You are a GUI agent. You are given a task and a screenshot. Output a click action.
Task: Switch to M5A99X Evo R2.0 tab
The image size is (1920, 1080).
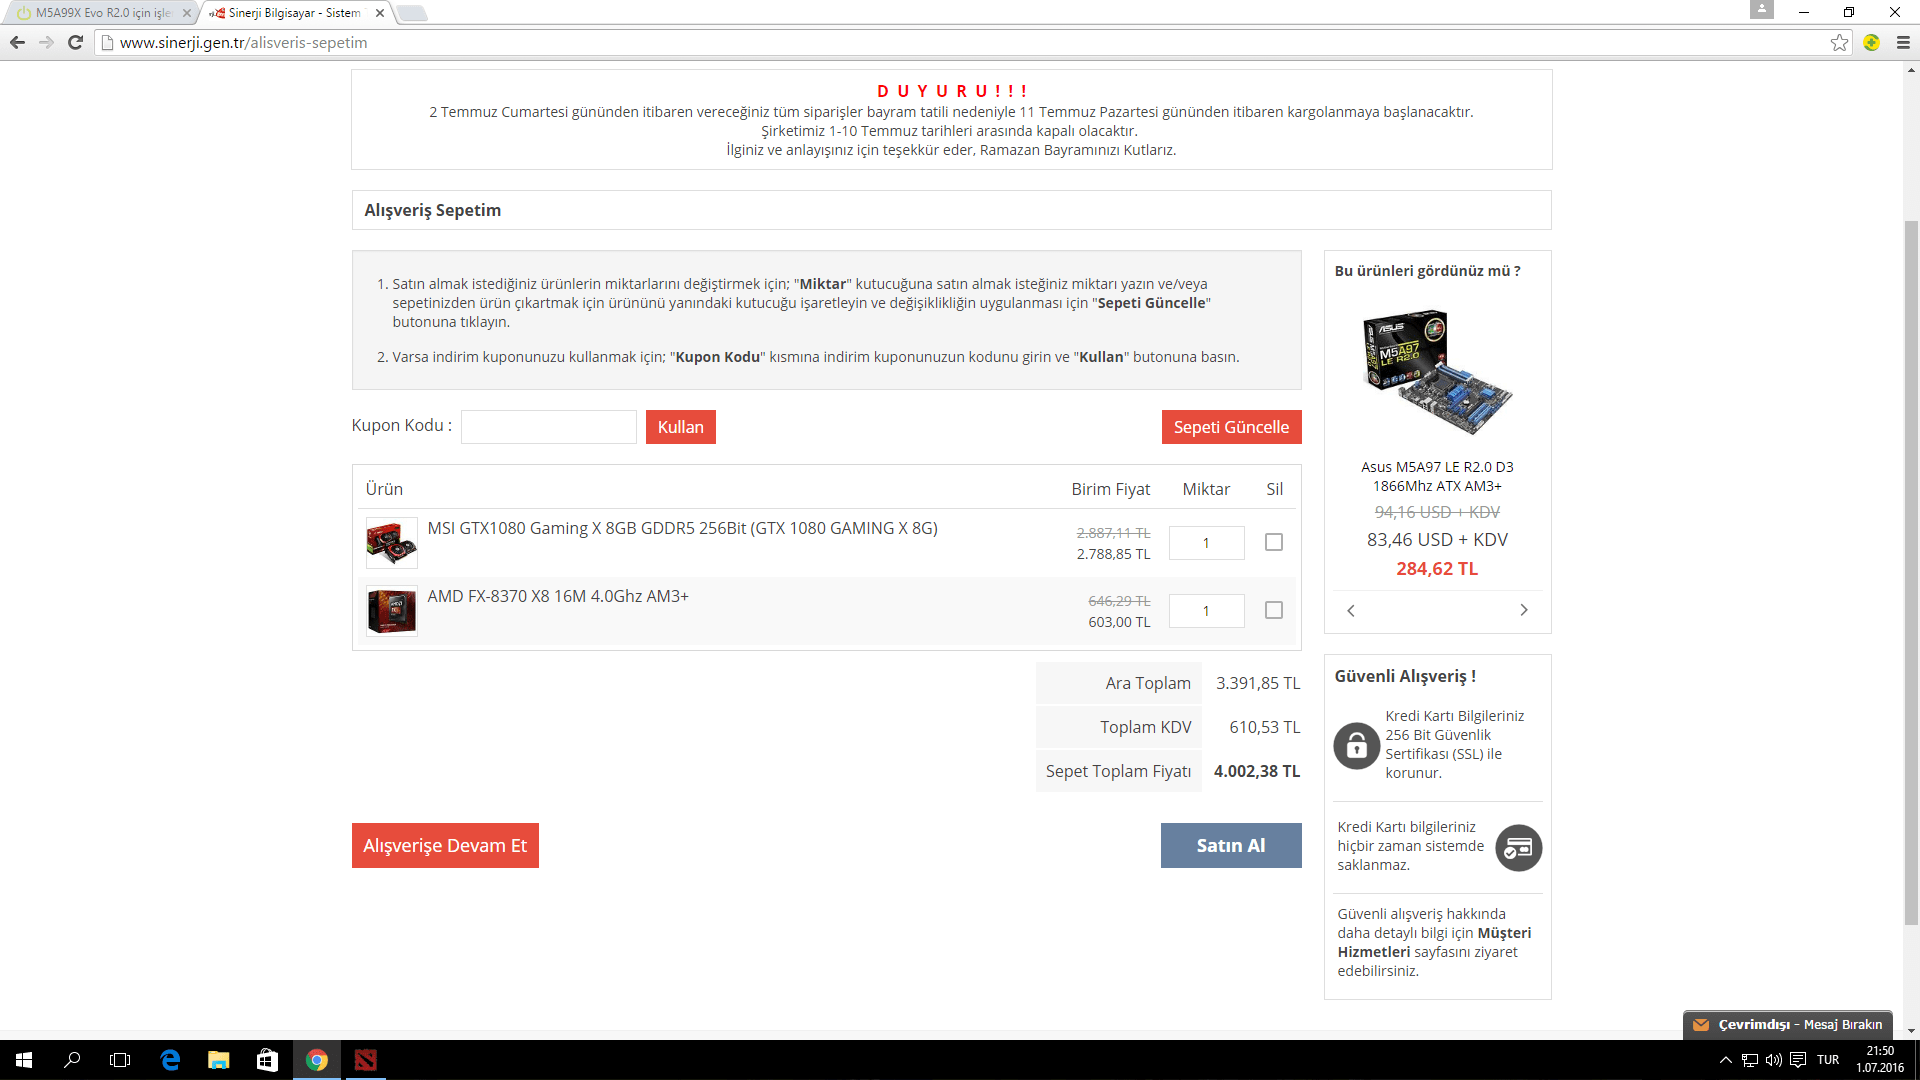click(100, 13)
